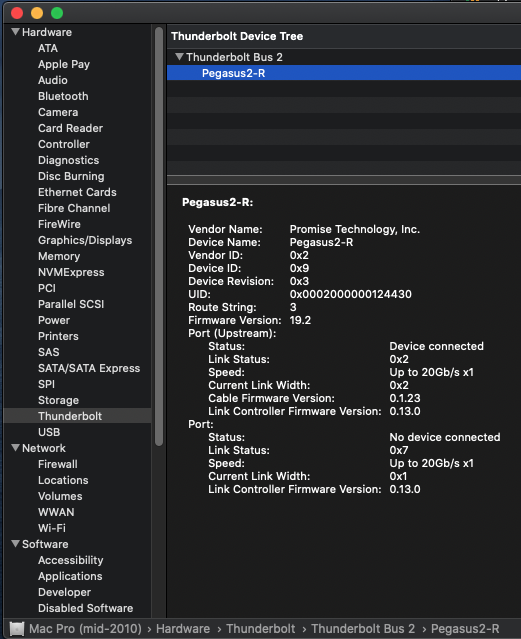
Task: Open the Controller entry
Action: pyautogui.click(x=64, y=144)
